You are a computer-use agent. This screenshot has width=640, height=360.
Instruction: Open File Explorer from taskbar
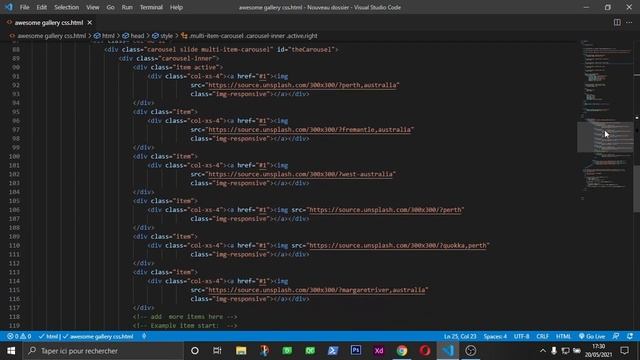coord(241,351)
